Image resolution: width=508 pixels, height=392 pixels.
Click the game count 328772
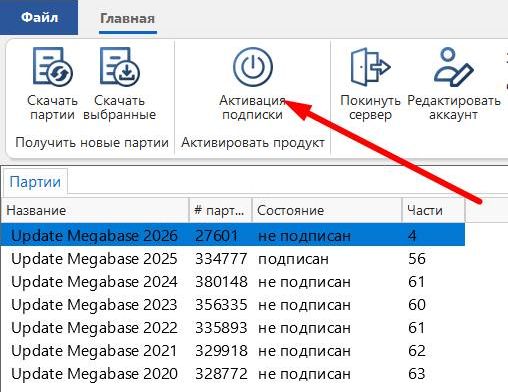click(221, 374)
